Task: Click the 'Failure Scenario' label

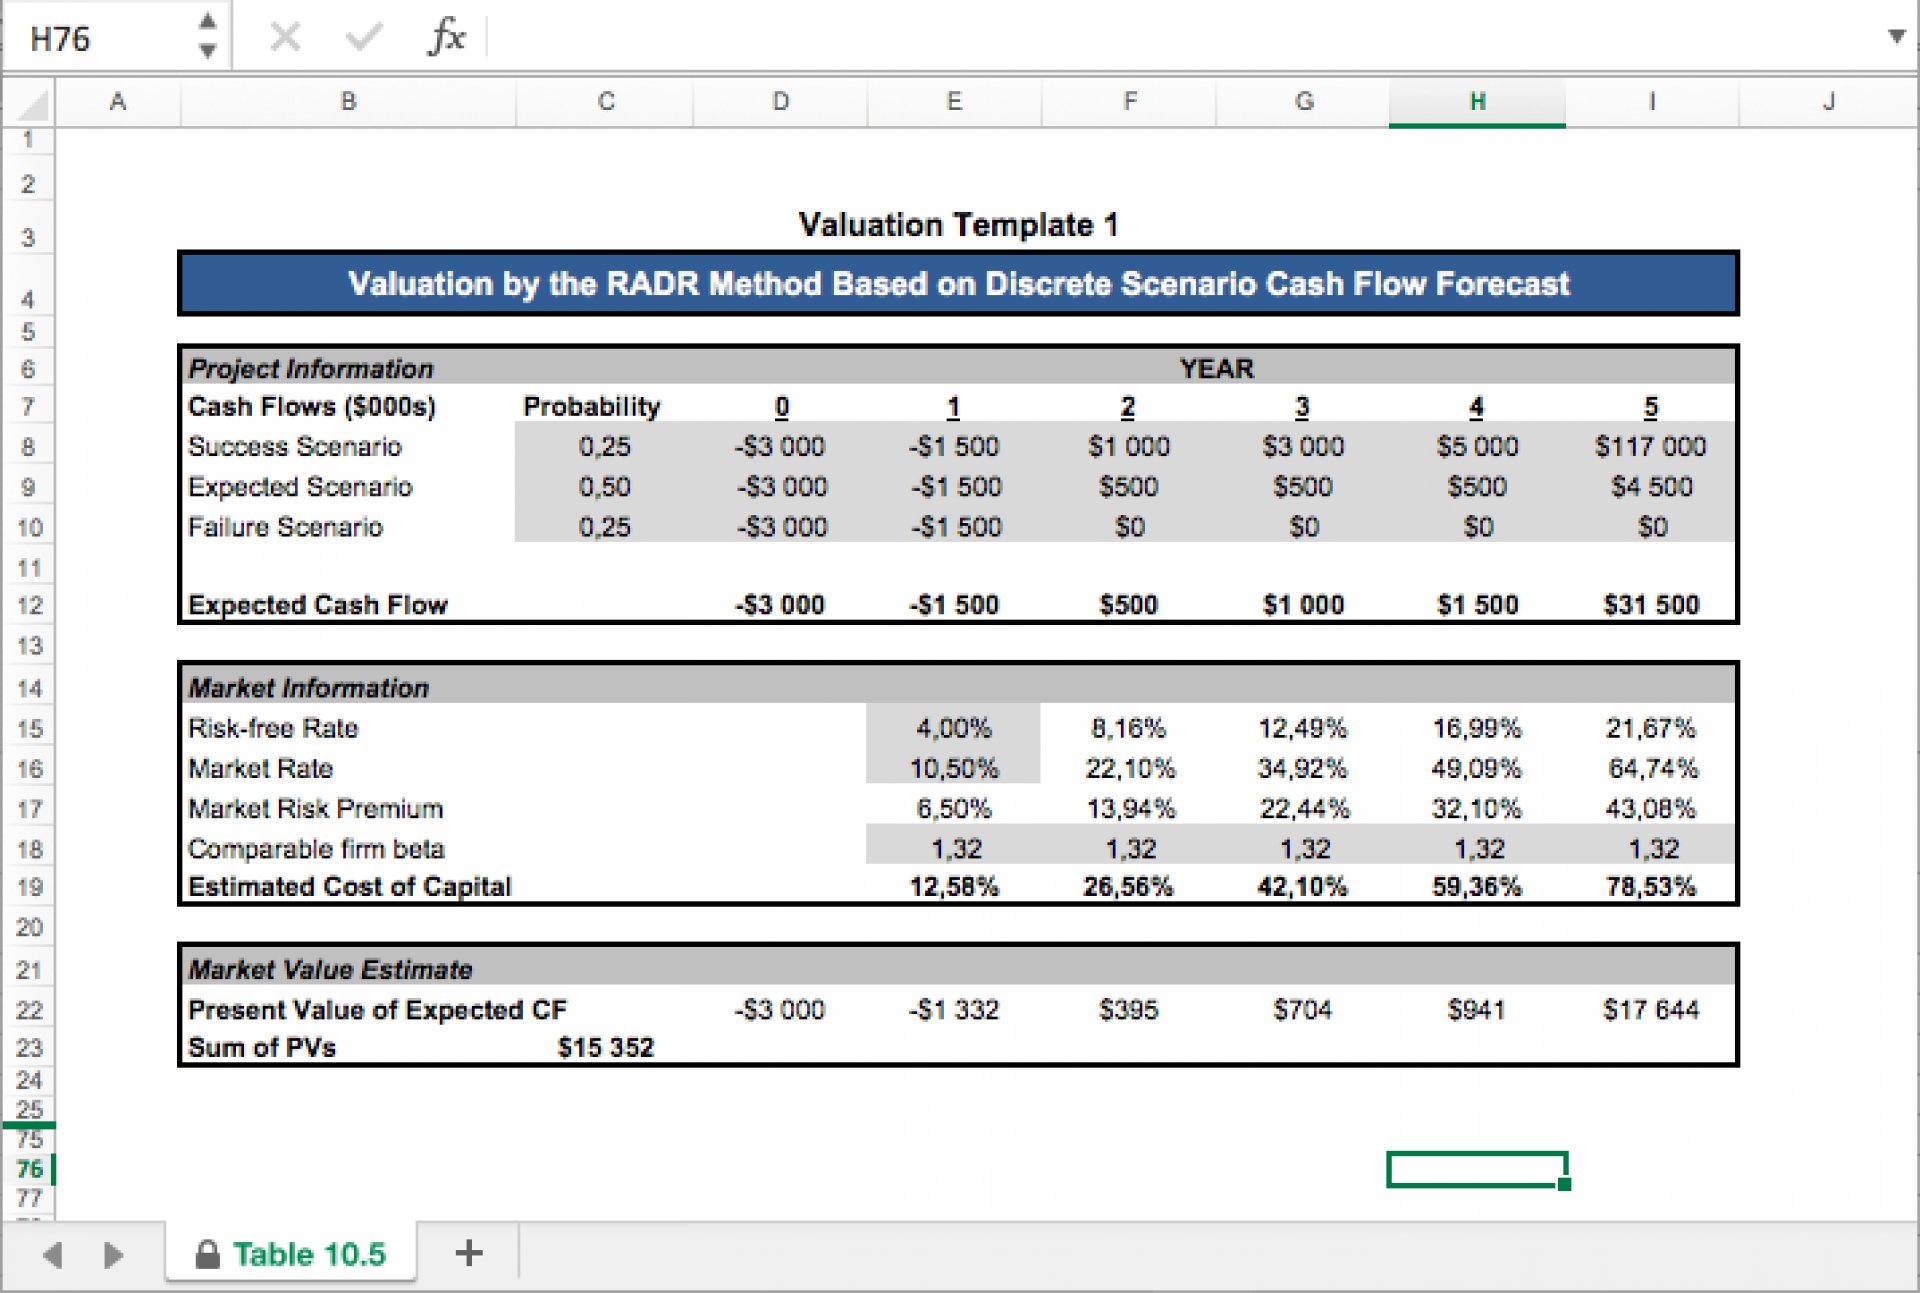Action: [285, 527]
